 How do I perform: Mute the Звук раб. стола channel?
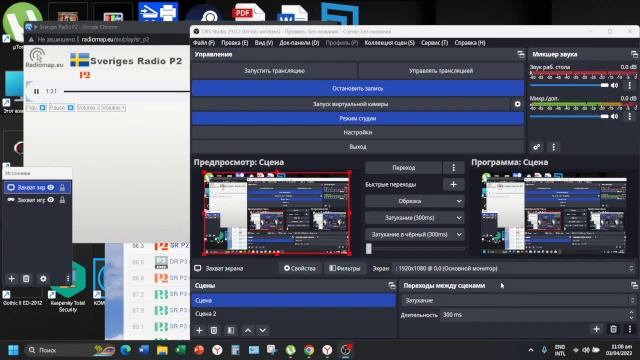pyautogui.click(x=614, y=85)
